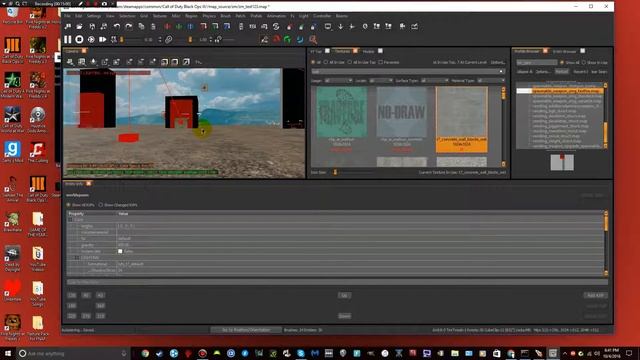Select Show All in Prefab Browser
This screenshot has height=360, width=640.
(x=562, y=62)
